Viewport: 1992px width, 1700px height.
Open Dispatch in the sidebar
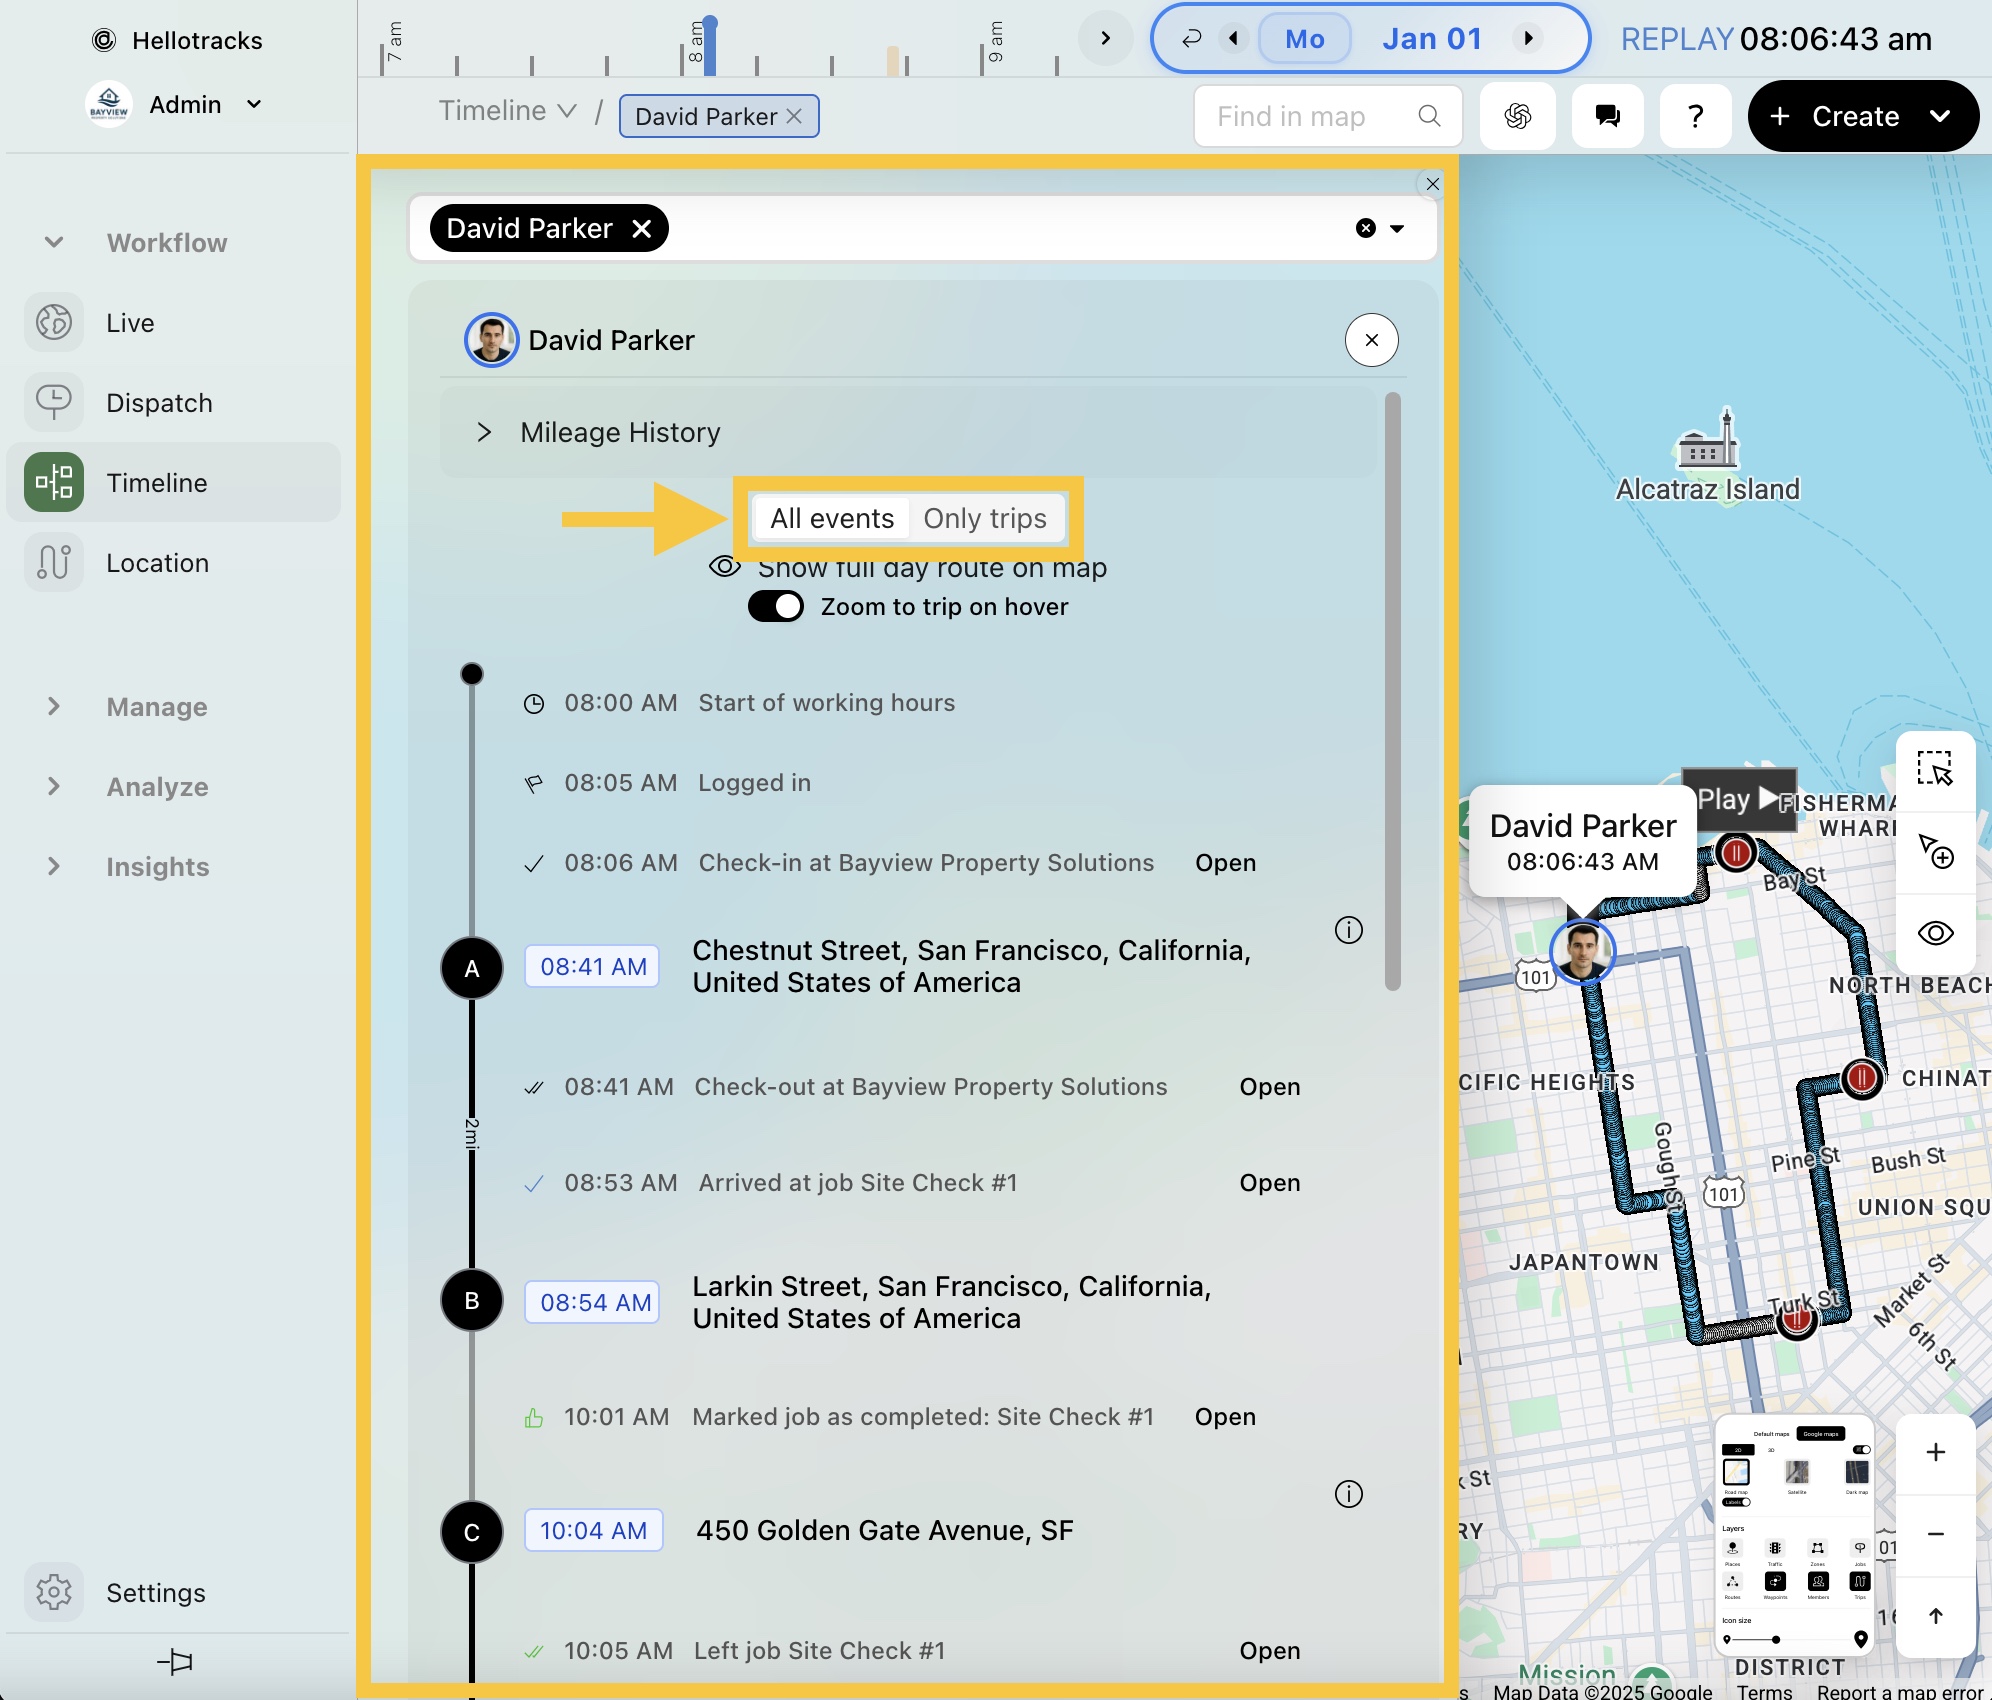(x=159, y=403)
